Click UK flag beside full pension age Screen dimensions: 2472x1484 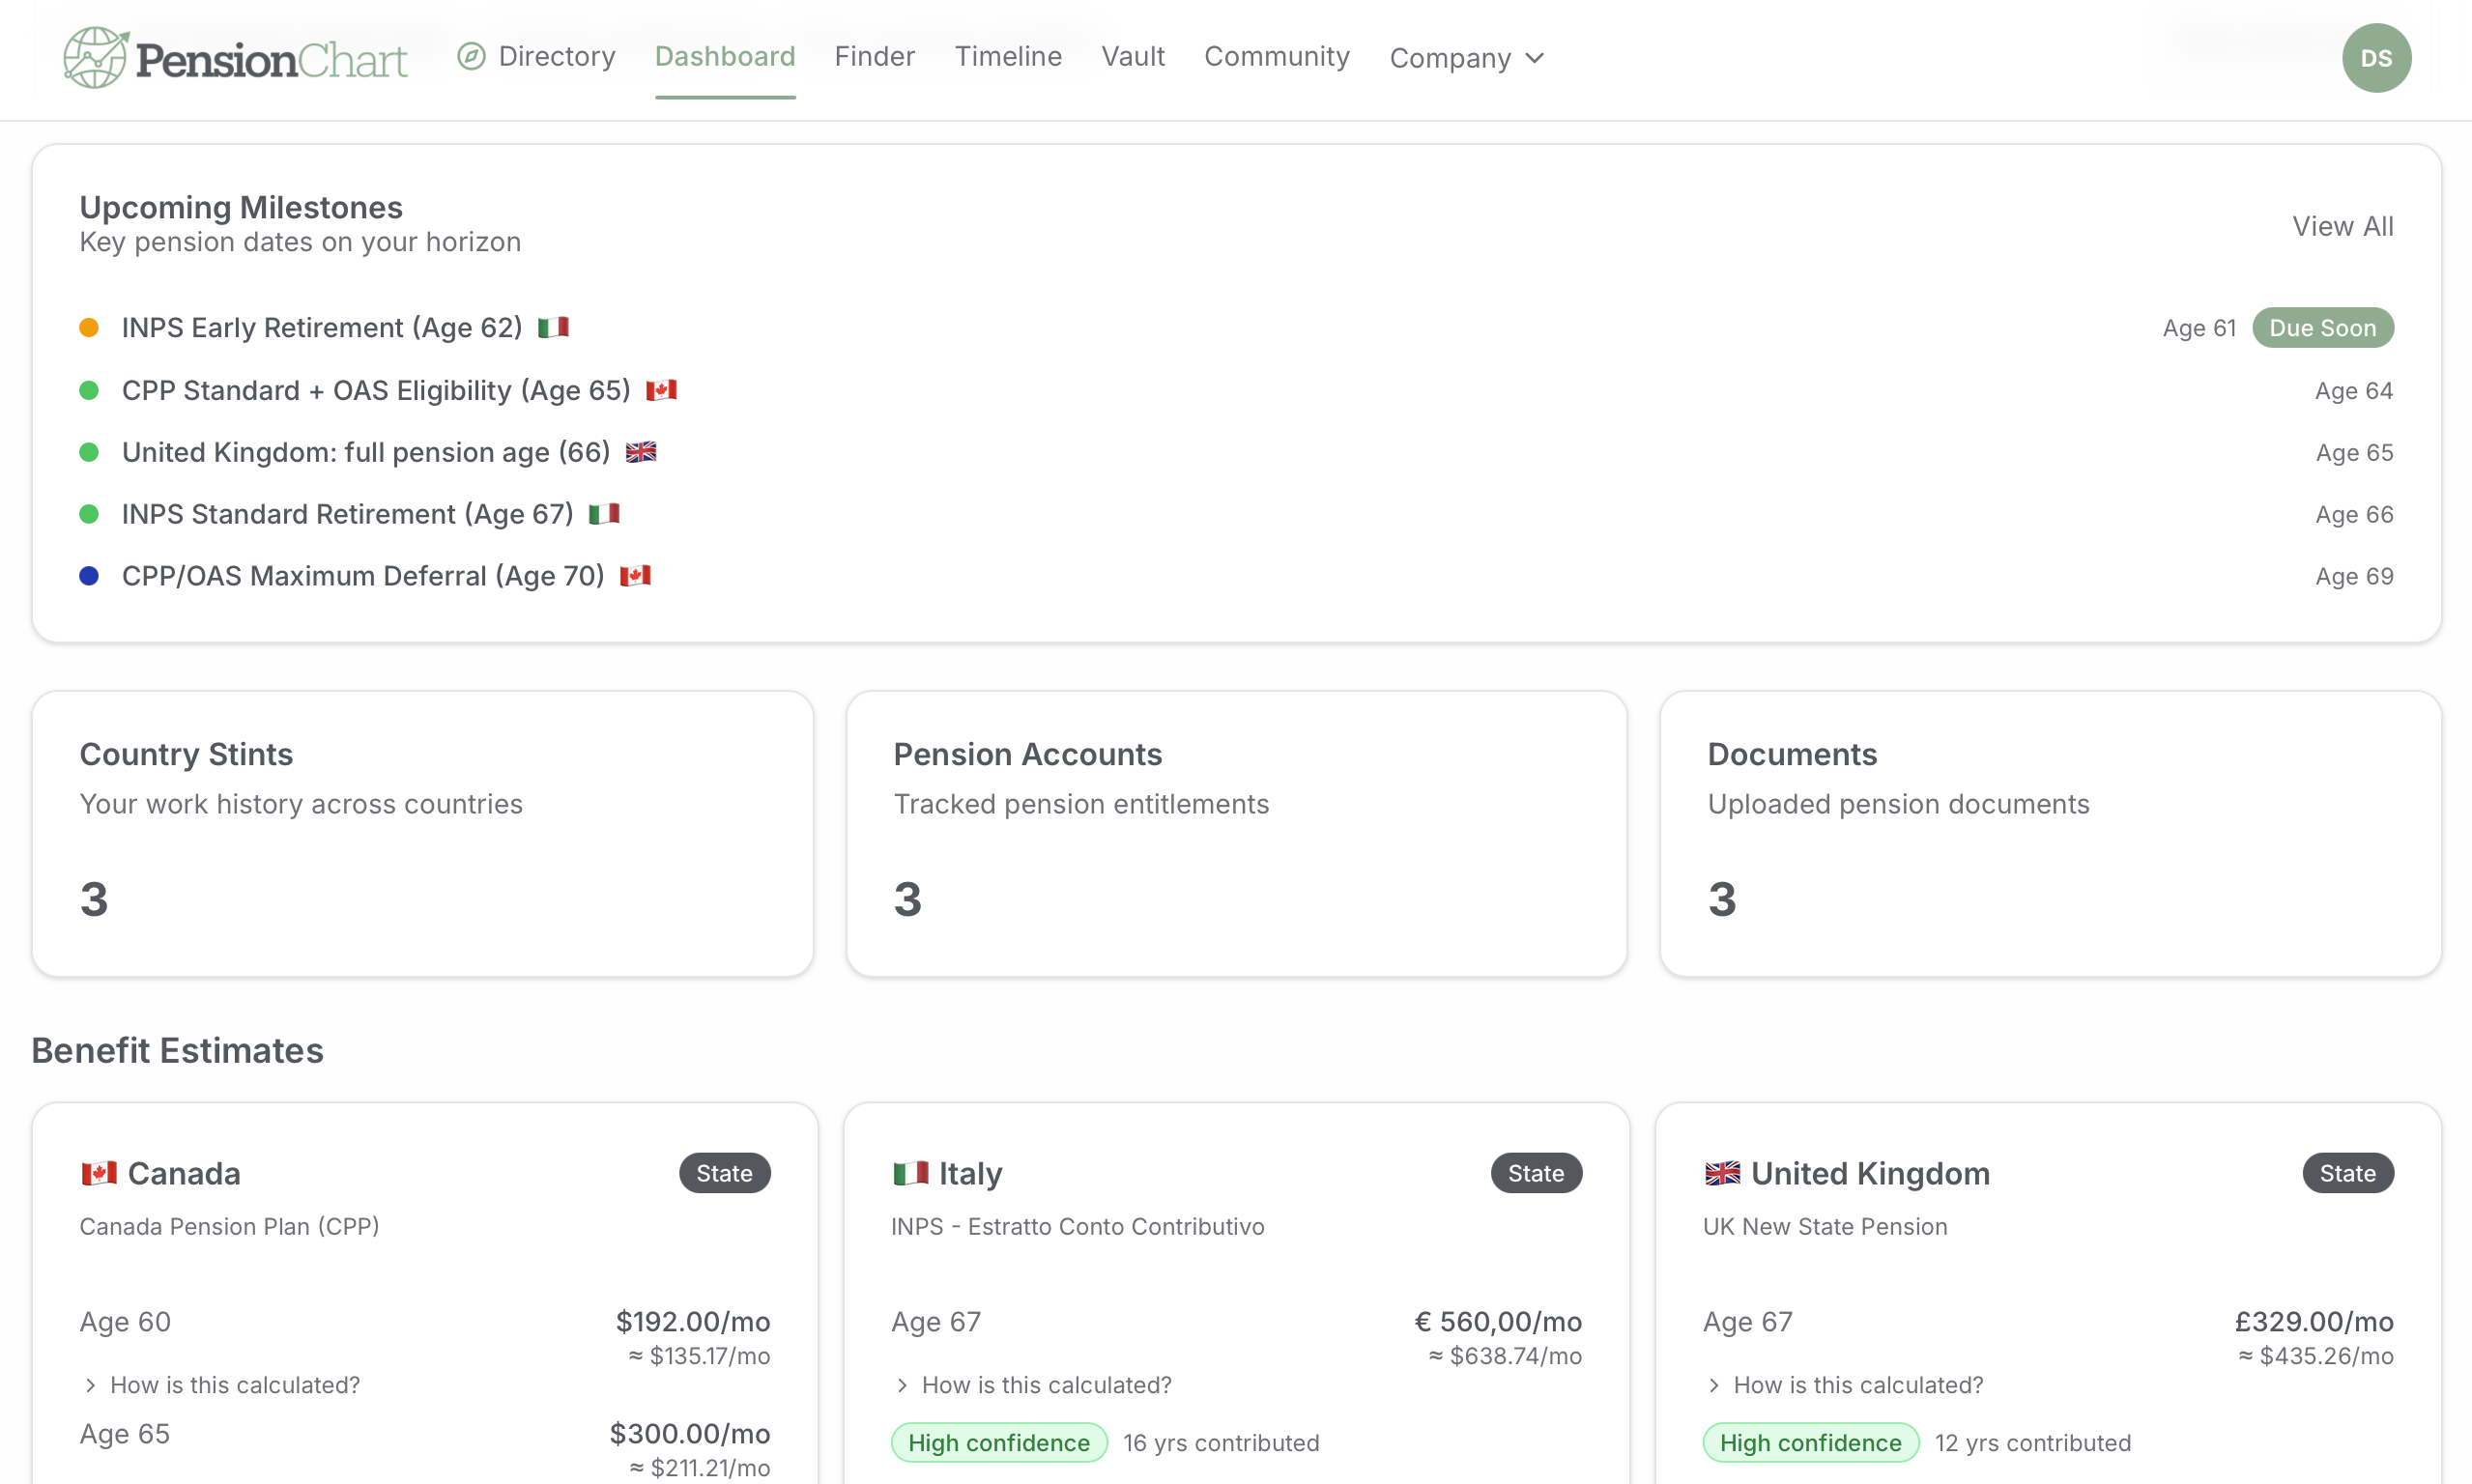tap(641, 452)
